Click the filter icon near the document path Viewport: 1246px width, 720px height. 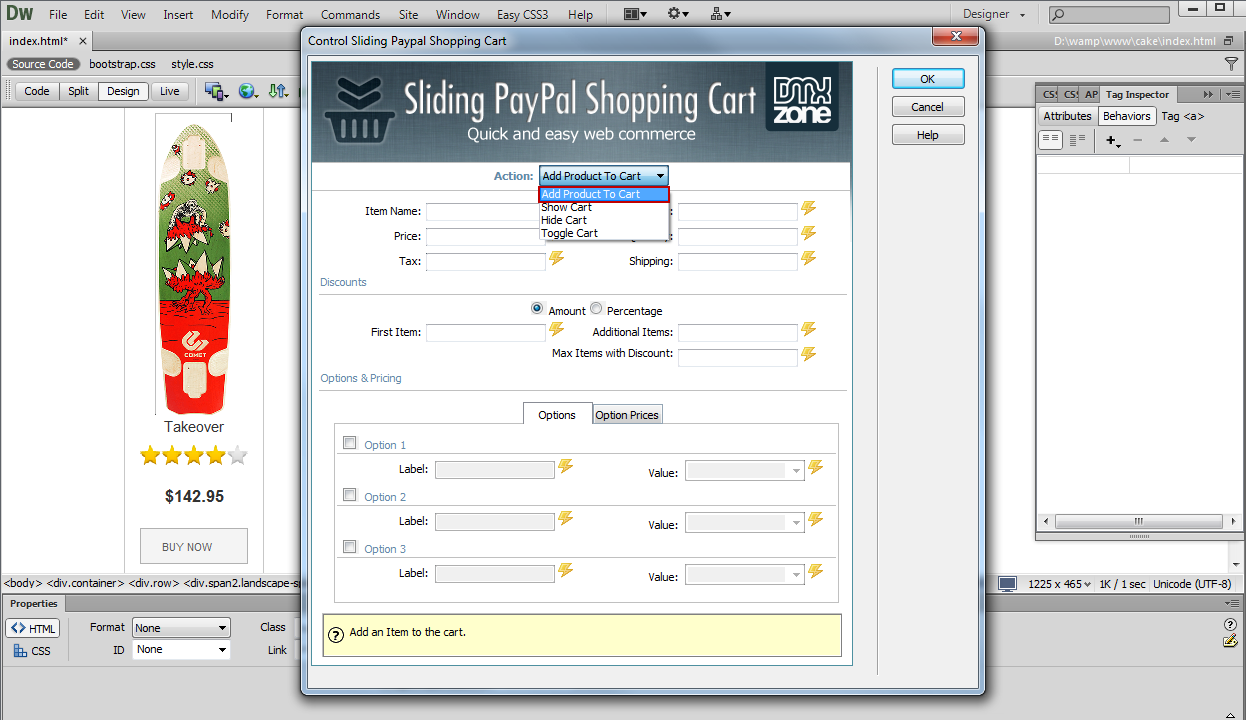pyautogui.click(x=1231, y=64)
